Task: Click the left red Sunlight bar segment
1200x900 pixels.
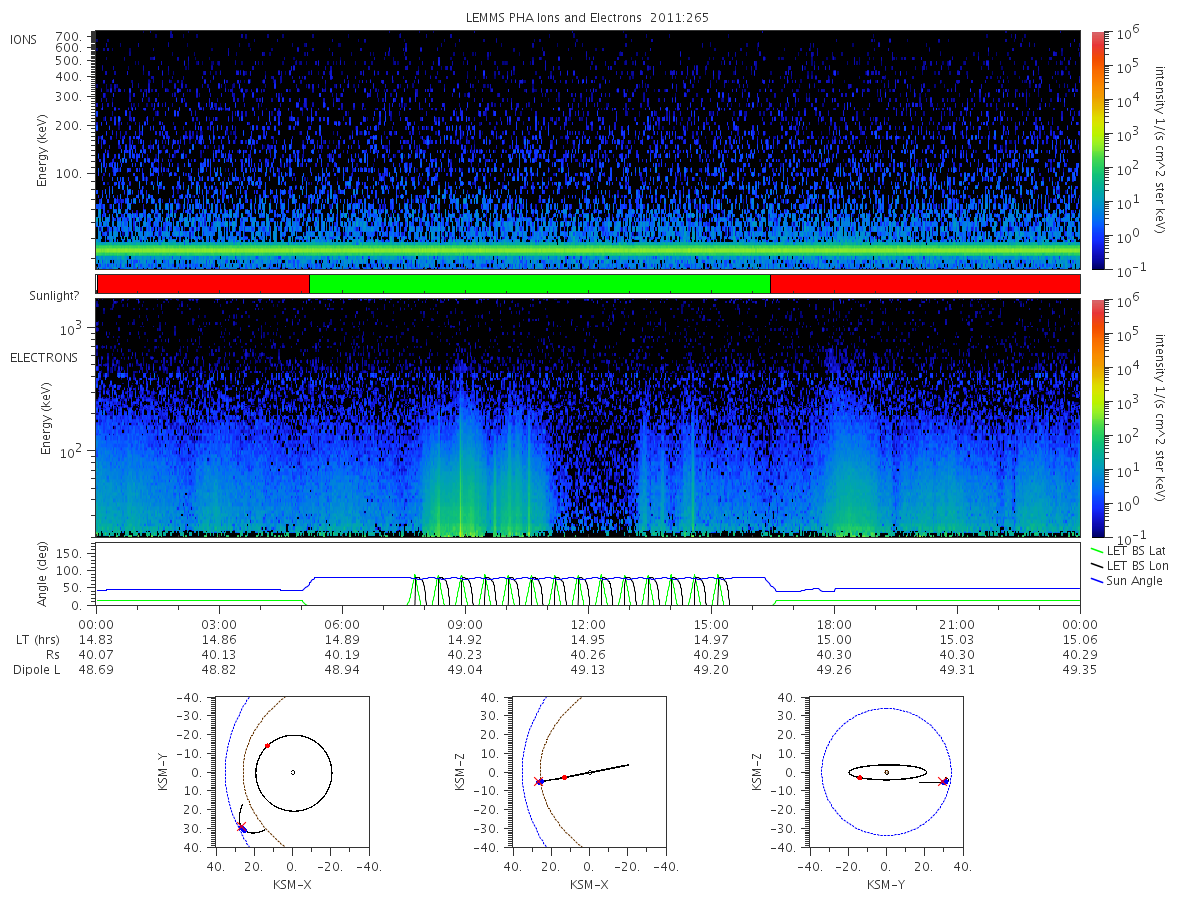Action: pos(204,284)
